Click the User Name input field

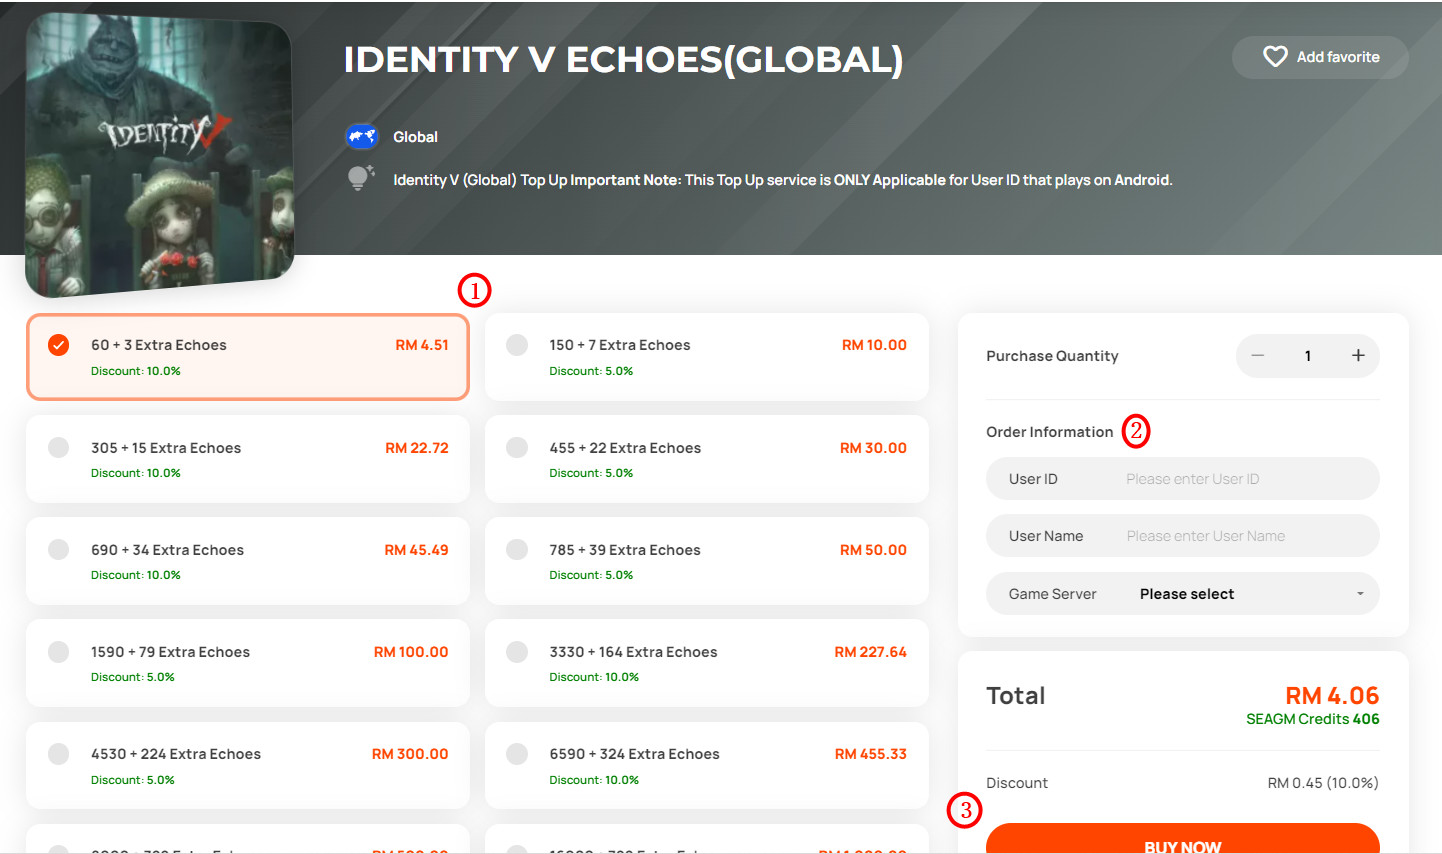[1183, 536]
